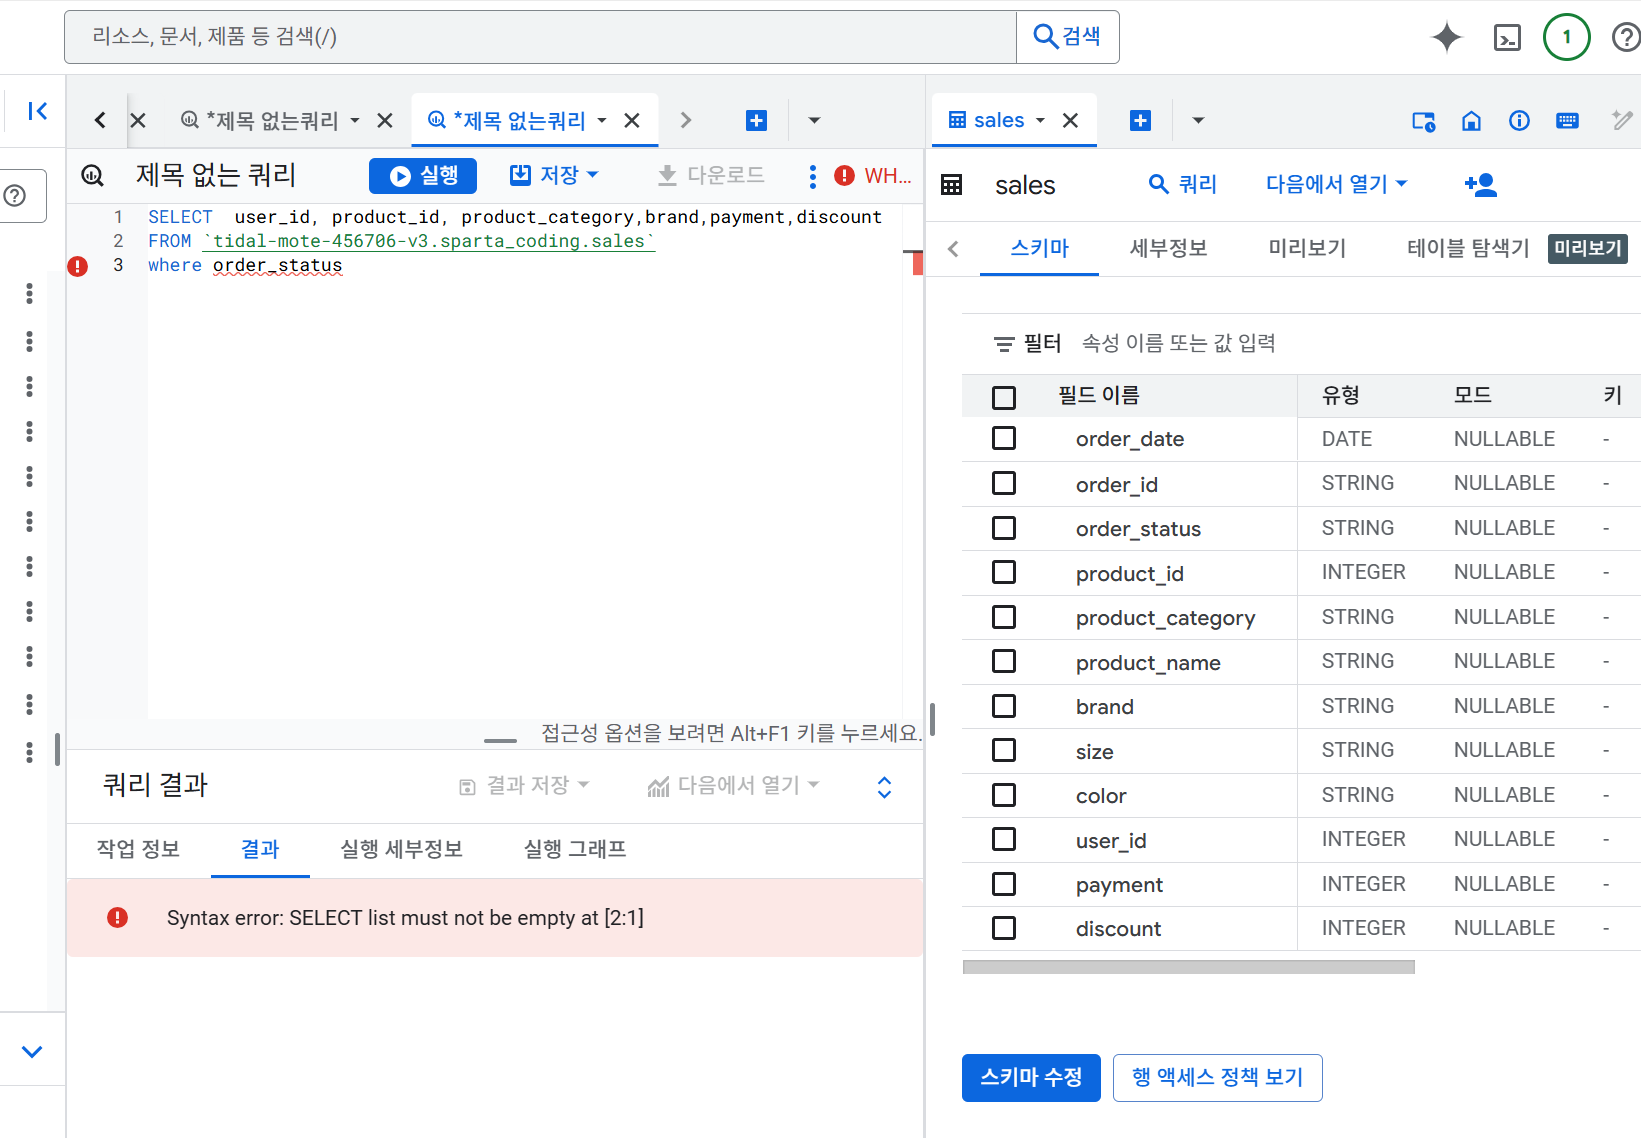Open notifications badge showing 1
Screen dimensions: 1641x1138
click(x=1567, y=37)
